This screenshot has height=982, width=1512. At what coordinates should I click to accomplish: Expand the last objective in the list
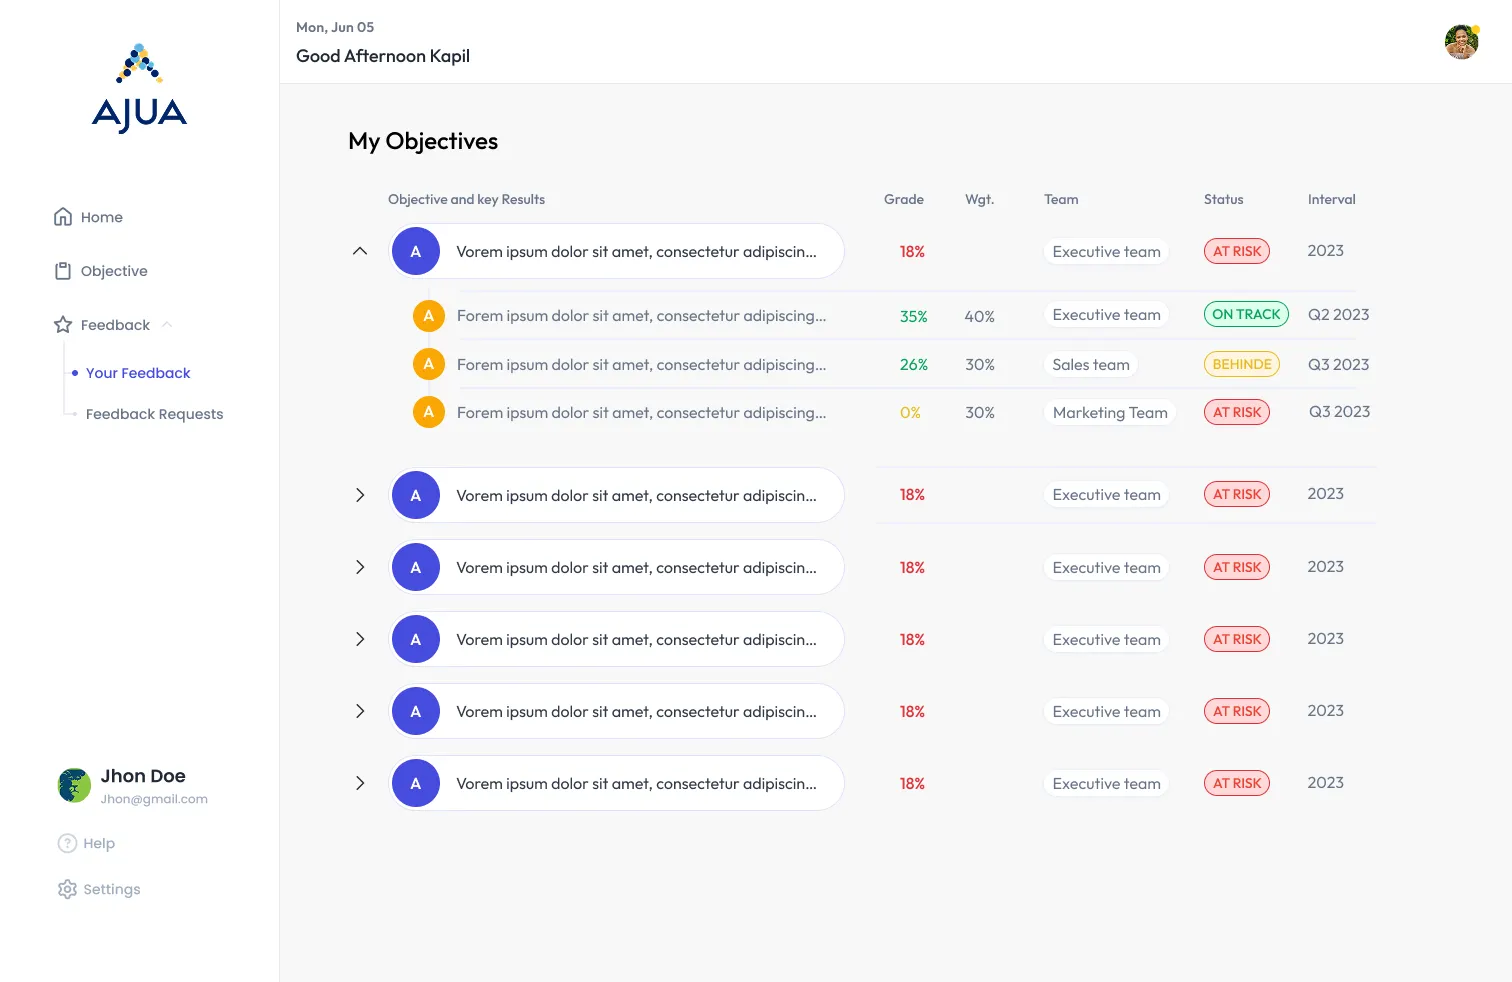pyautogui.click(x=360, y=783)
